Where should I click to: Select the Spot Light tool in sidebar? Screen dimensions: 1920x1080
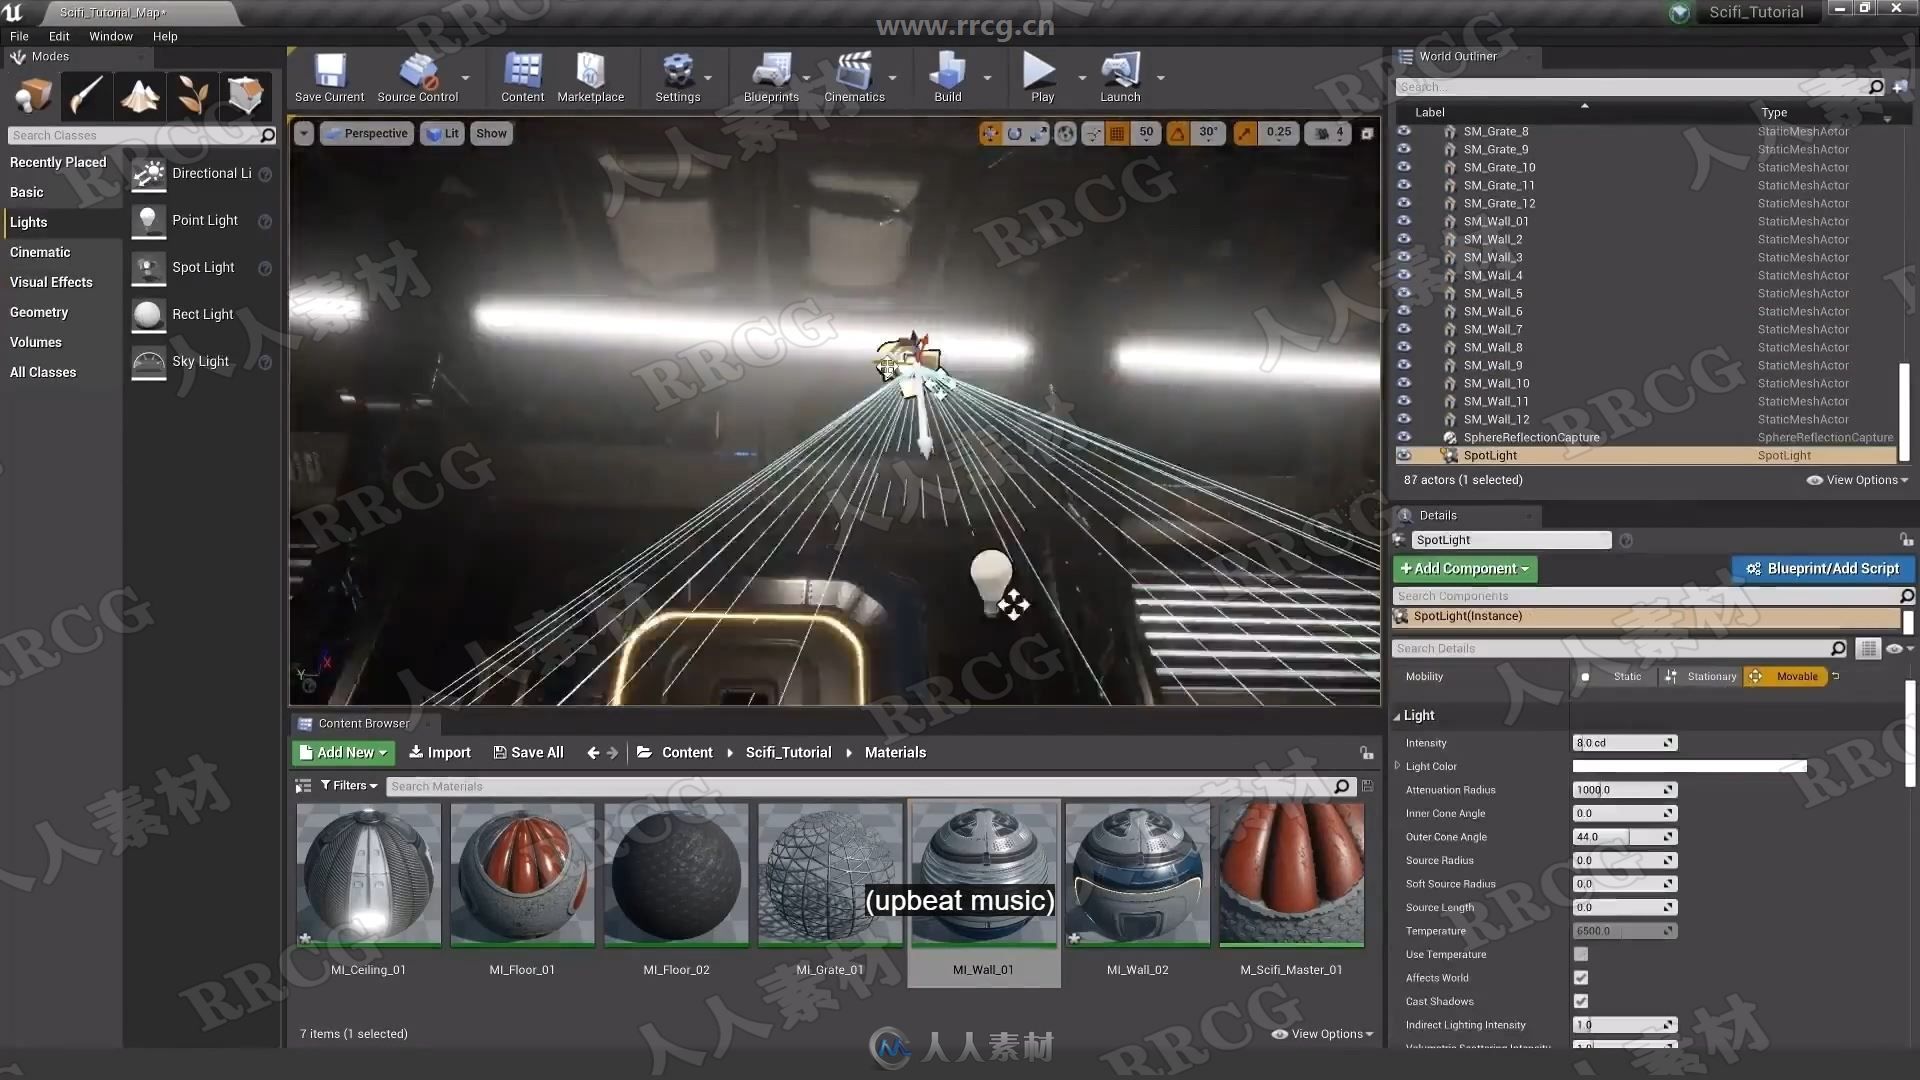tap(203, 266)
